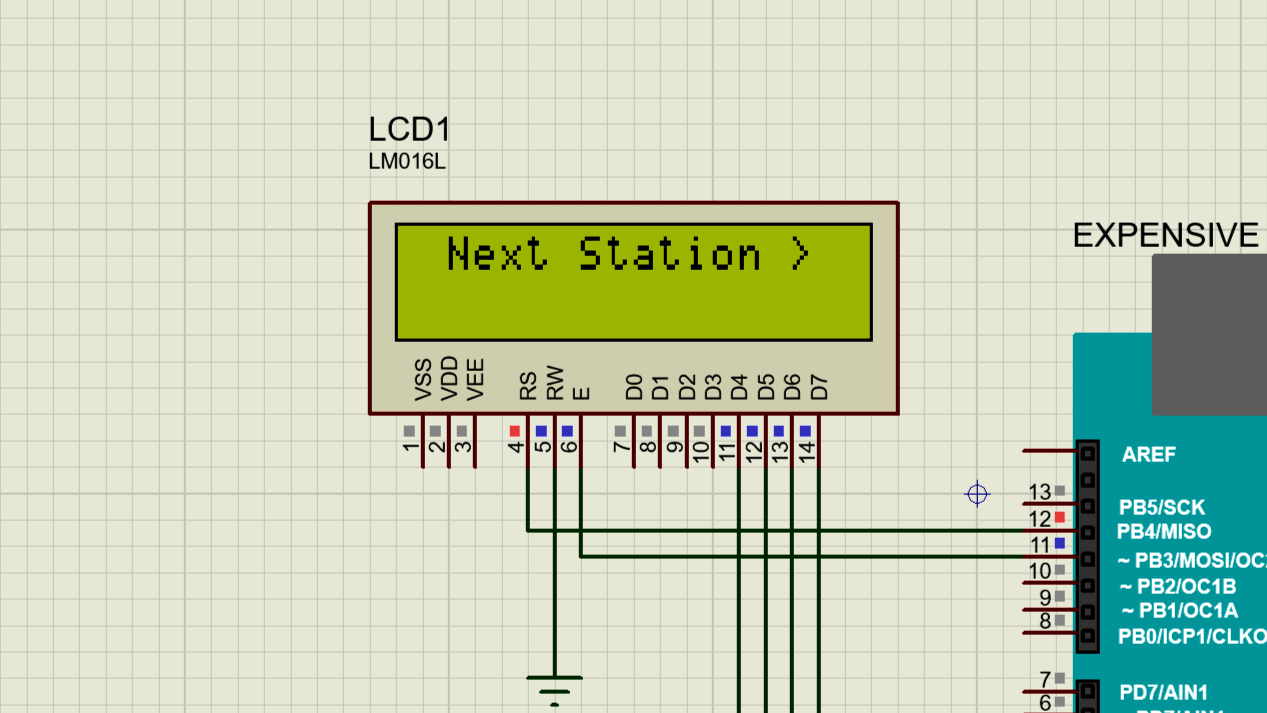Image resolution: width=1267 pixels, height=713 pixels.
Task: Select the LCD1 component reference label
Action: [409, 130]
